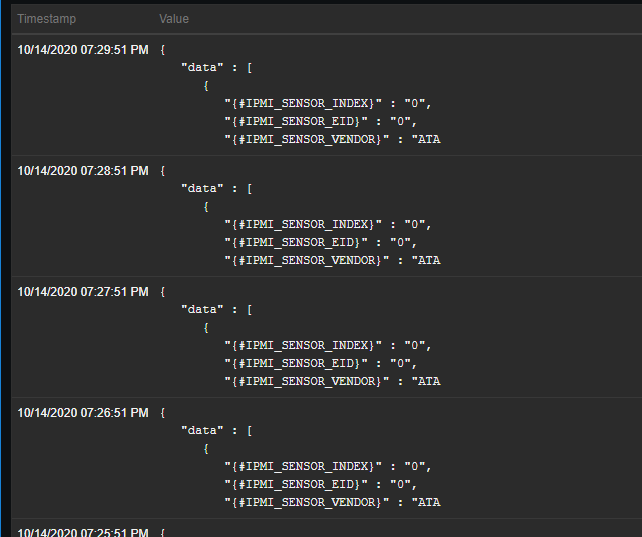The image size is (642, 537).
Task: Click IPMI_SENSOR_EID line in 07:27:51 PM entry
Action: [321, 363]
